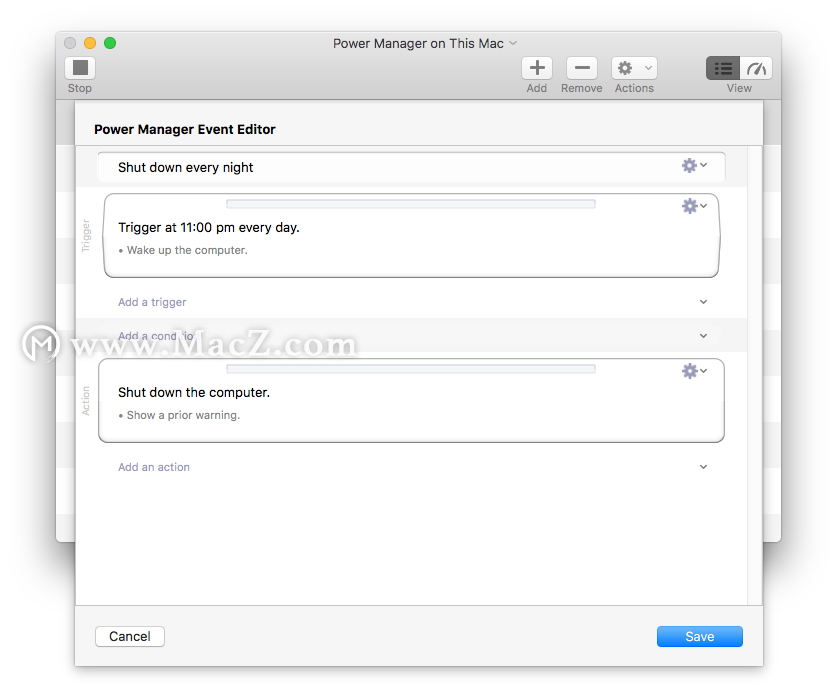The height and width of the screenshot is (687, 837).
Task: Open the Actions gear menu in toolbar
Action: [634, 68]
